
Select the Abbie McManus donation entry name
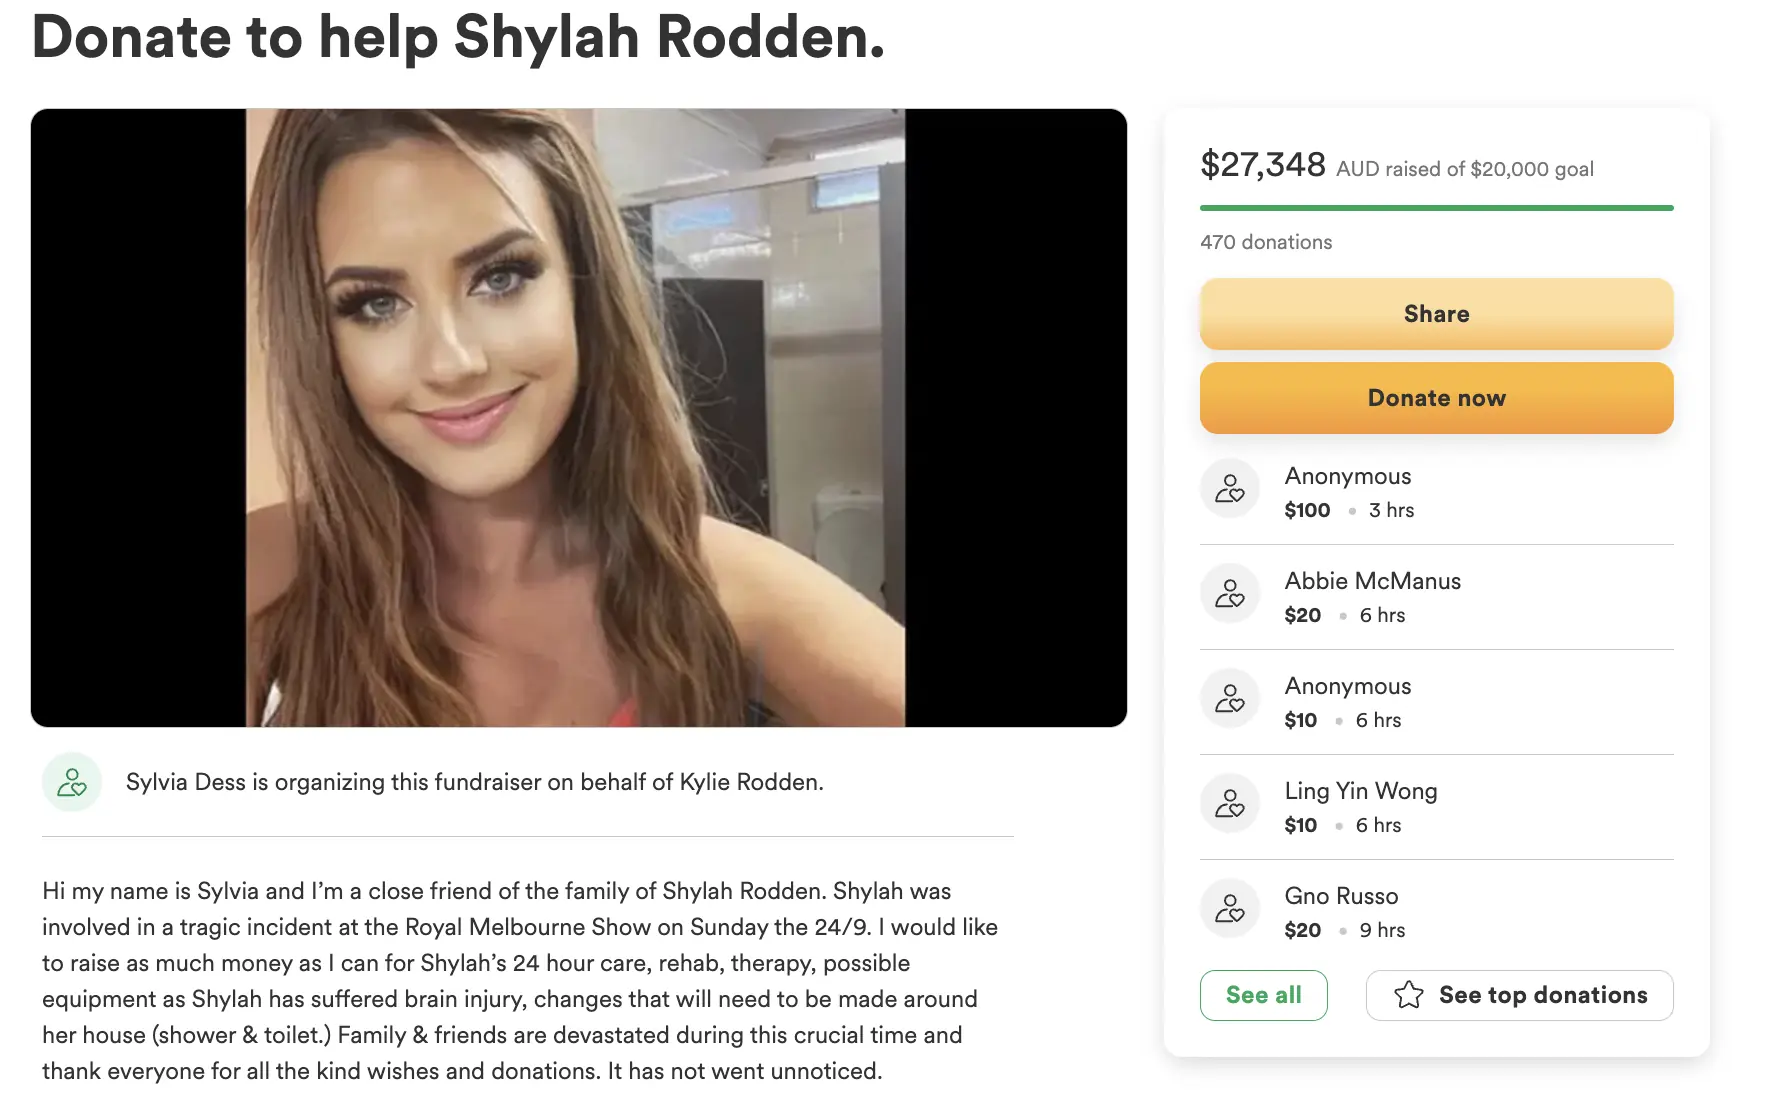coord(1372,581)
